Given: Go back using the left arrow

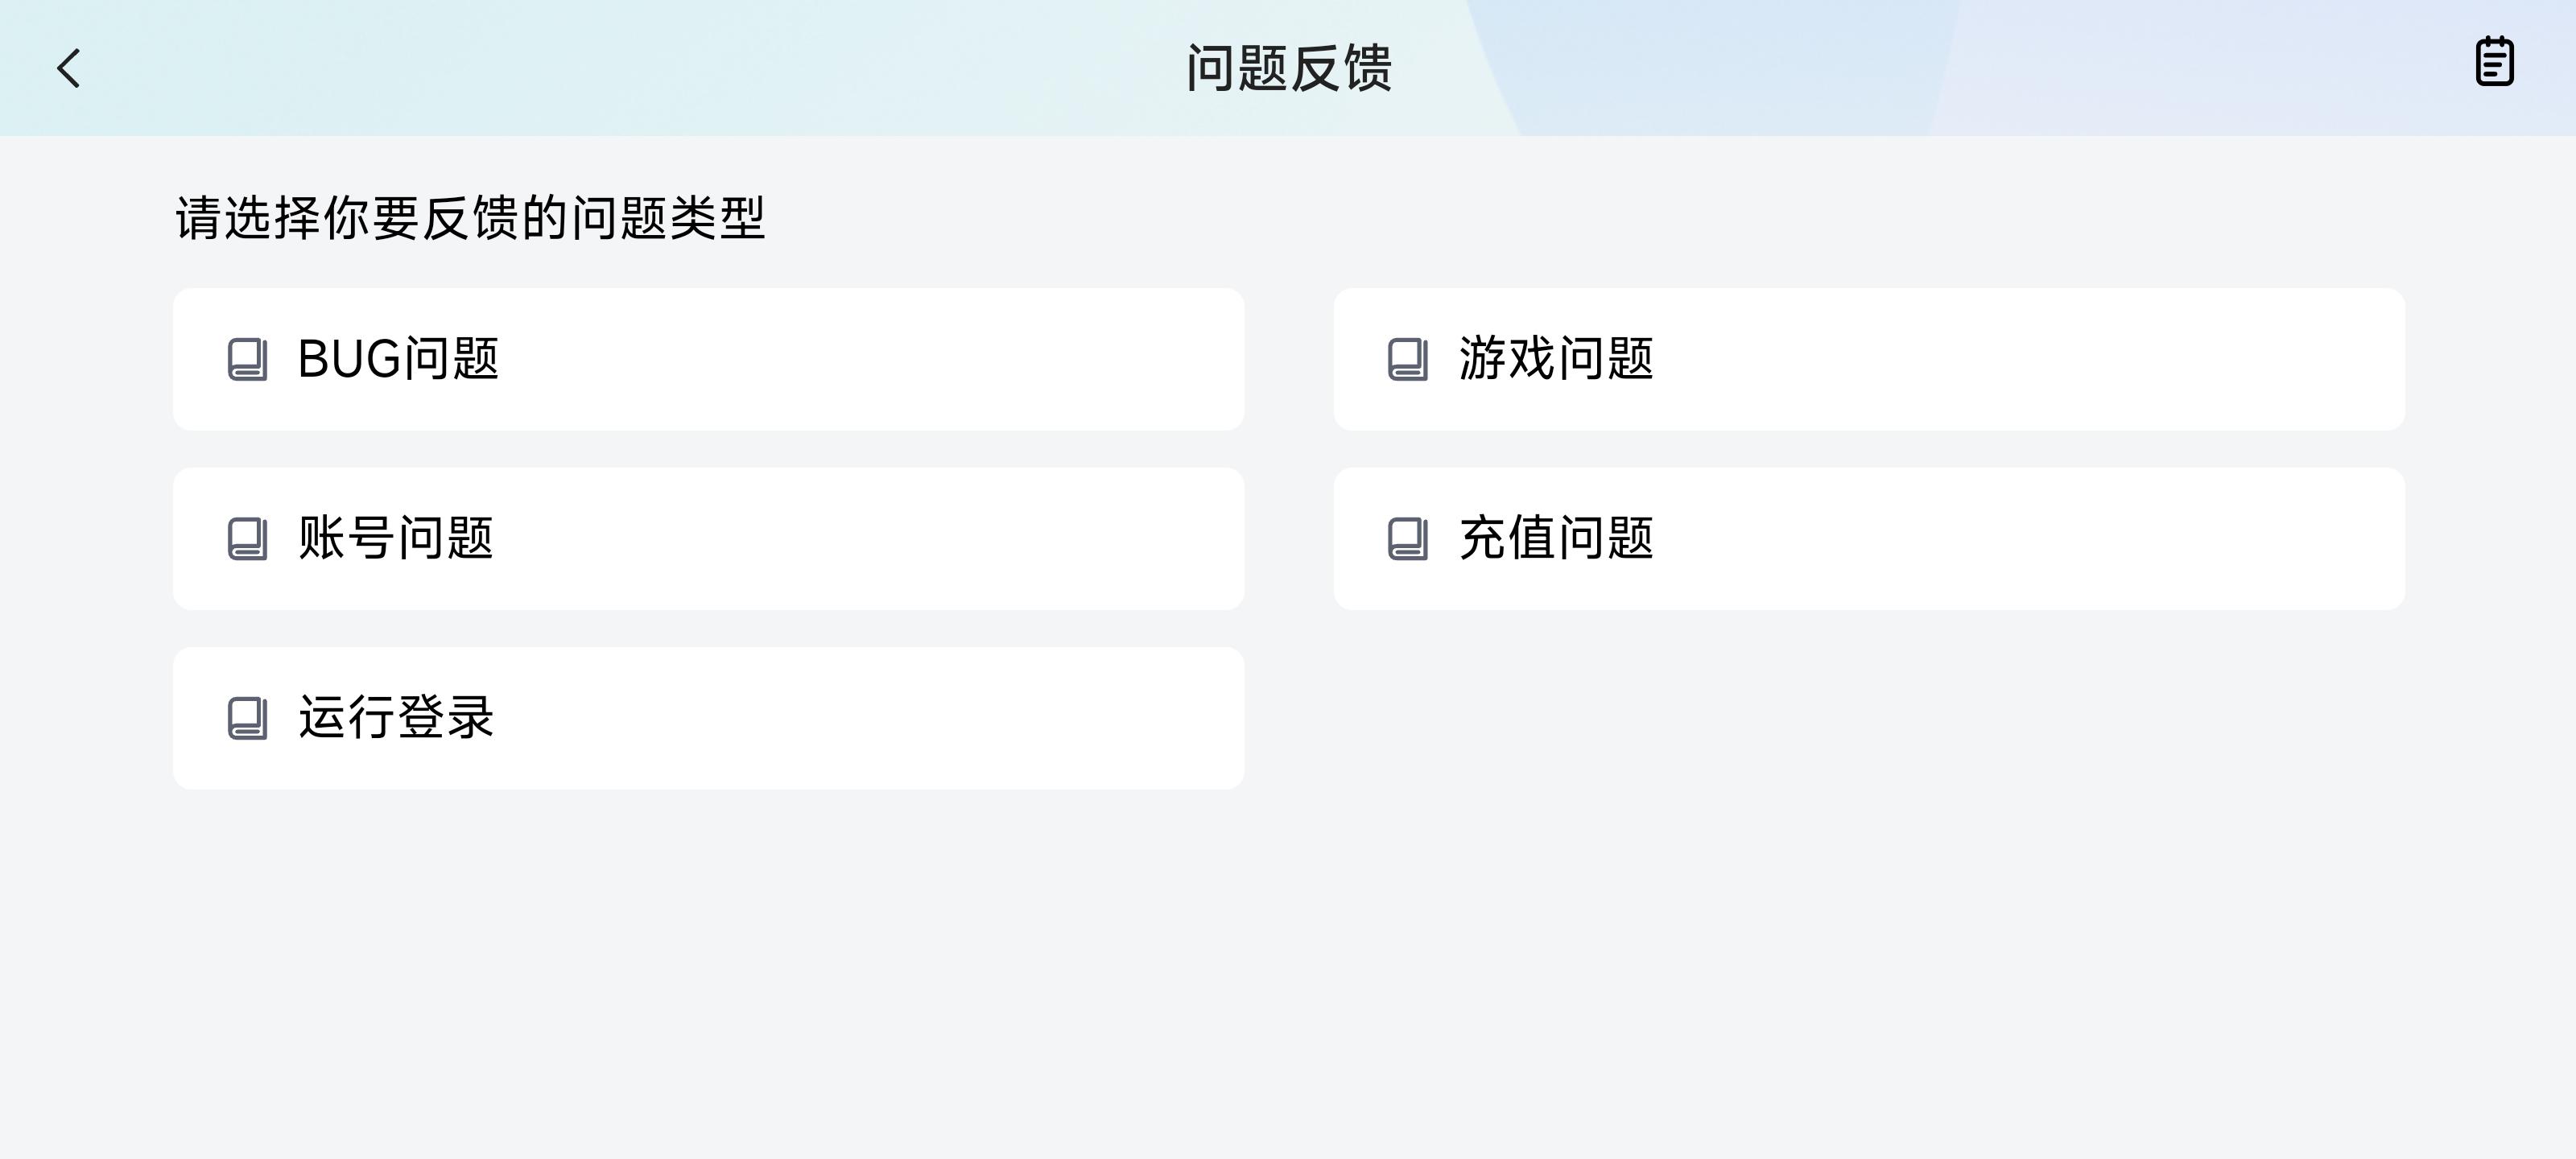Looking at the screenshot, I should (68, 69).
